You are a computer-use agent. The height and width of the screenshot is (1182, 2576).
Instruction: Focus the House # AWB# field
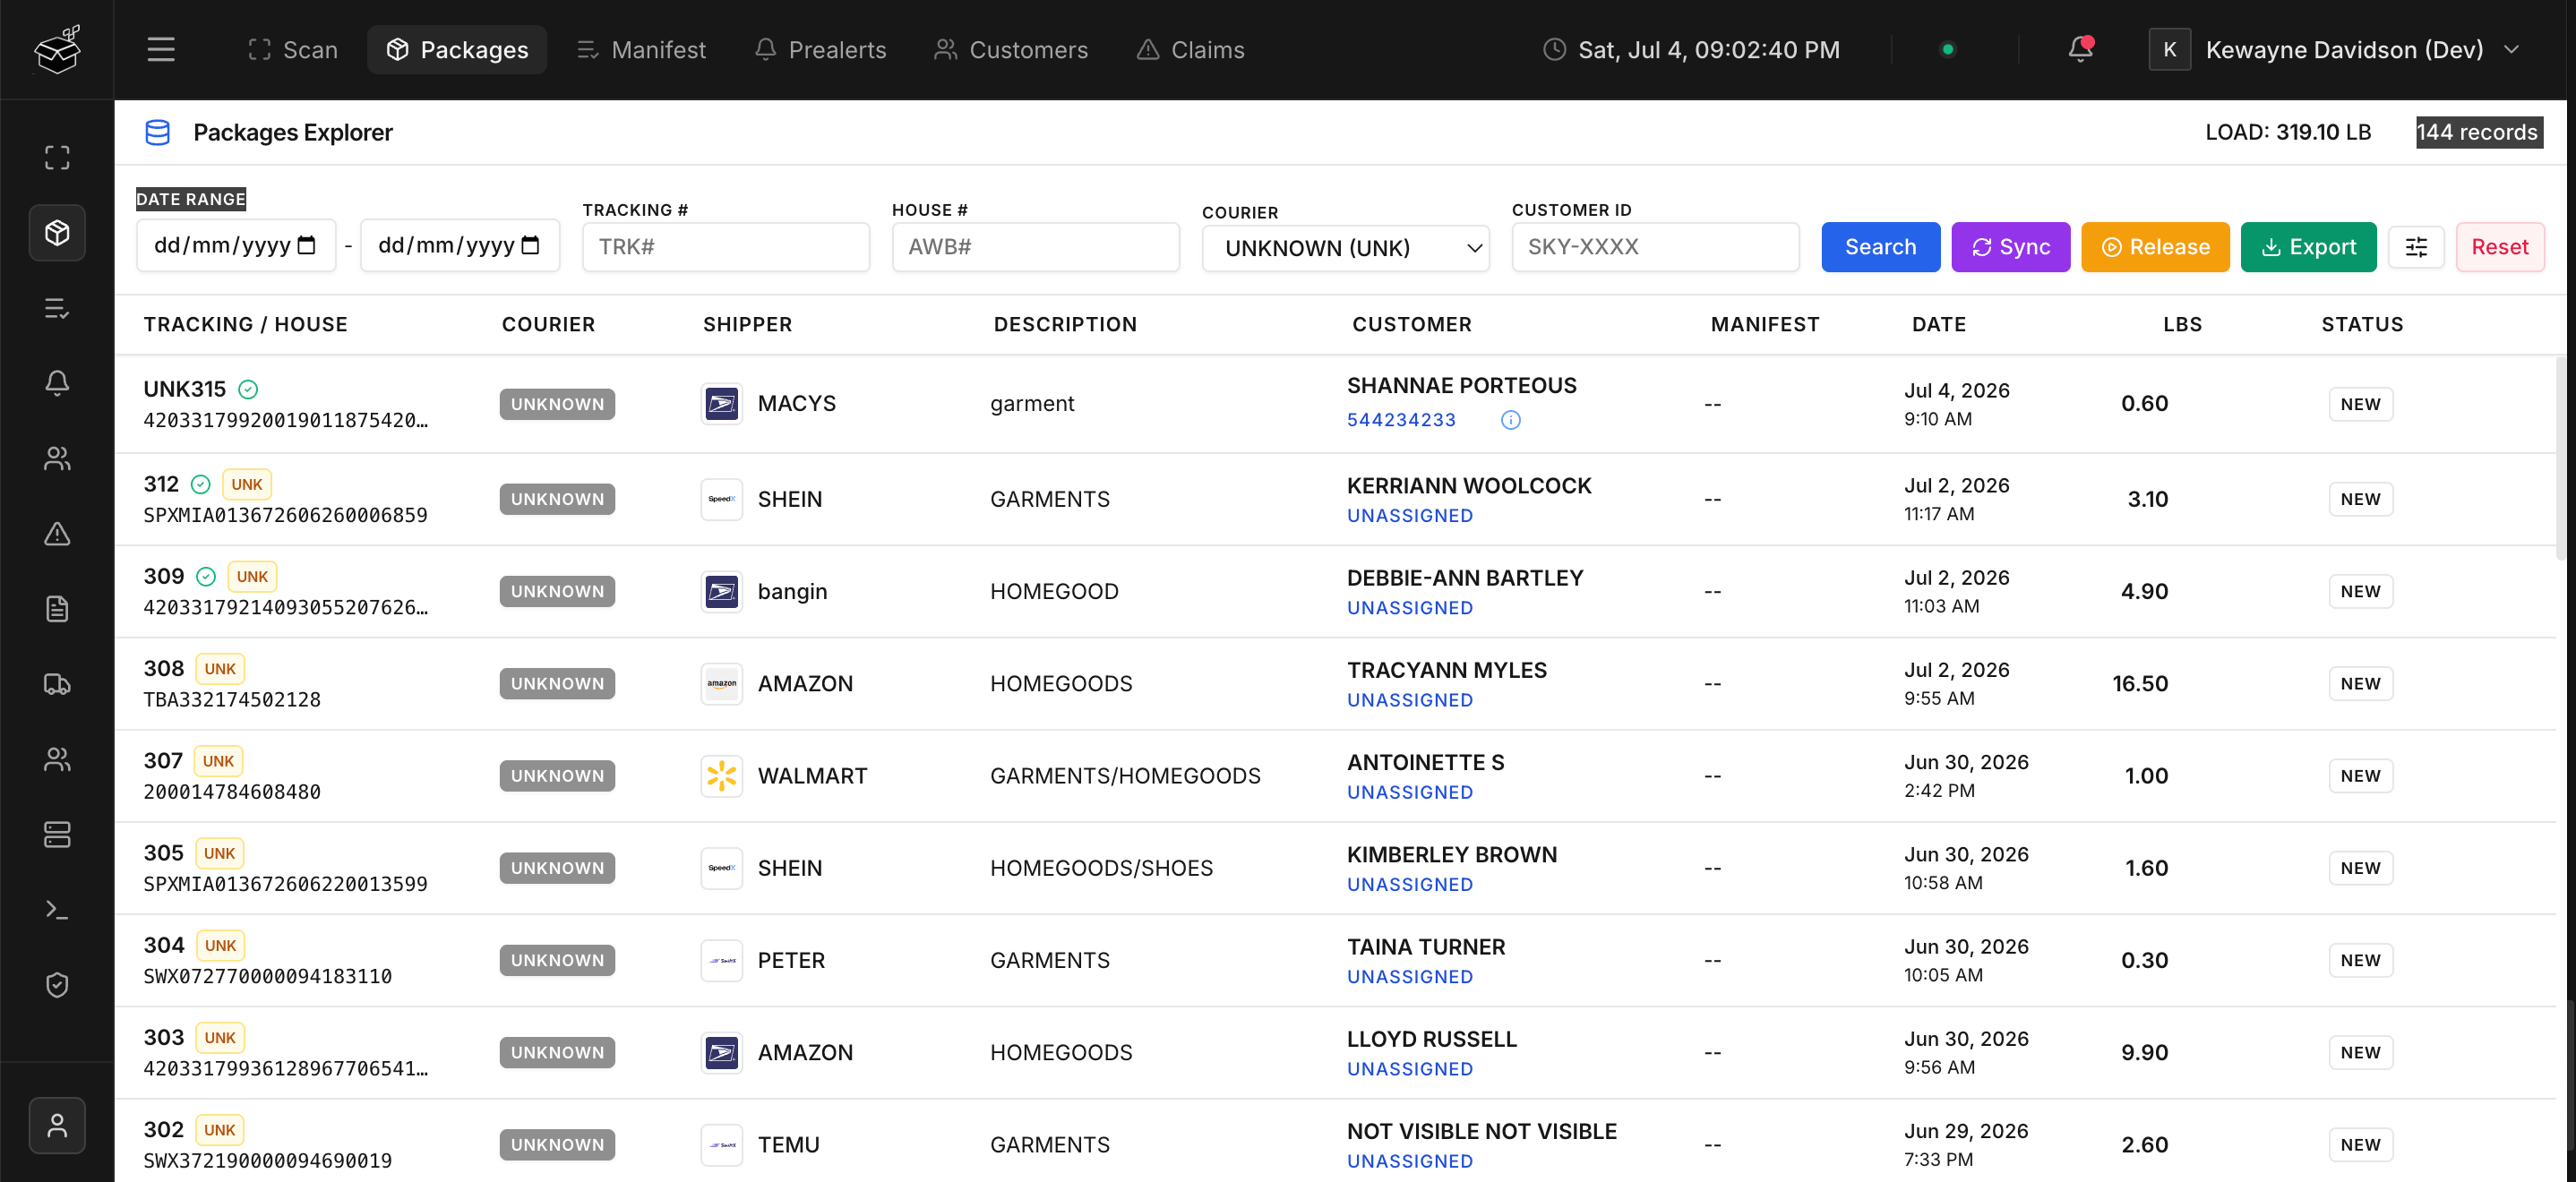pyautogui.click(x=1035, y=247)
